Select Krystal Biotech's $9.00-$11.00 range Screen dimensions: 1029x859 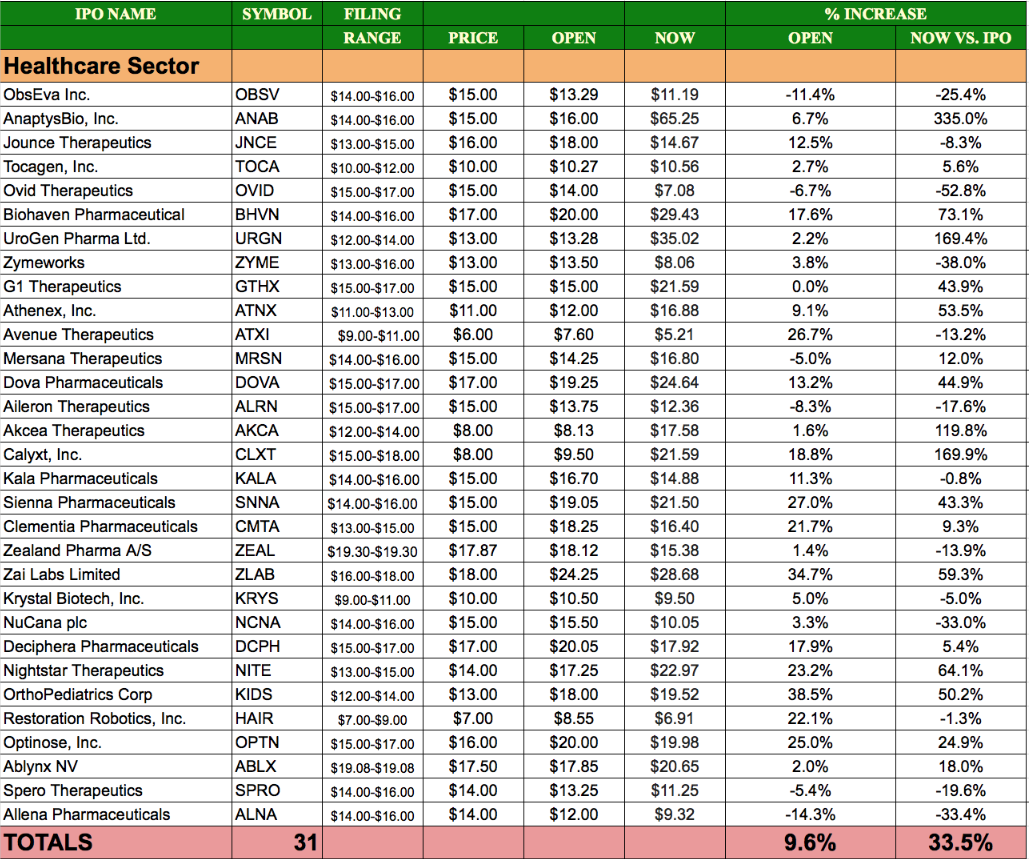coord(372,600)
